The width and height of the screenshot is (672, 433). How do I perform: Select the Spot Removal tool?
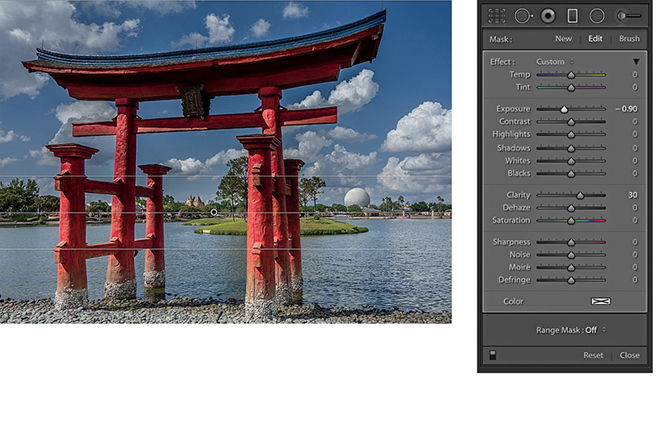523,16
